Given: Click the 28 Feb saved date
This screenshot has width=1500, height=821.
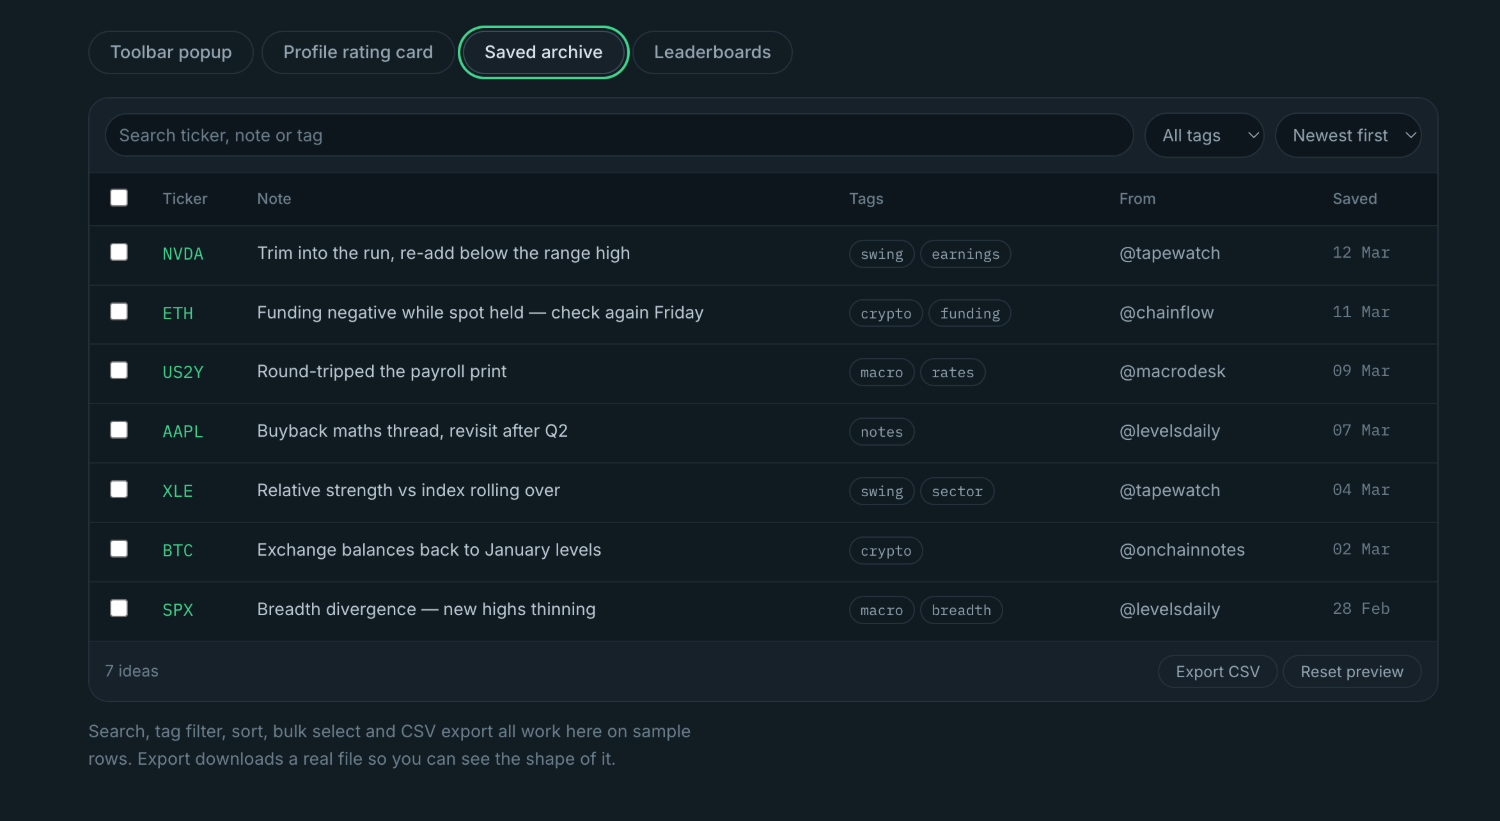Looking at the screenshot, I should click(x=1361, y=609).
